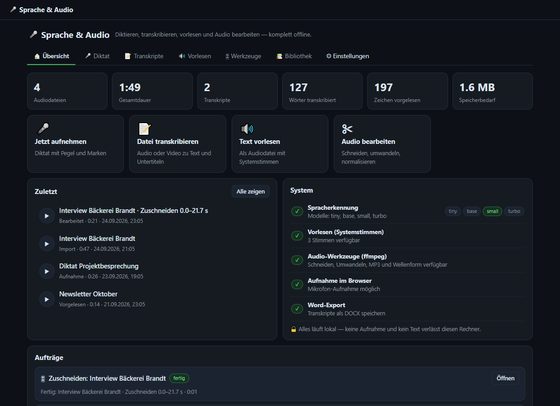
Task: Play the Newsletter Oktober audio
Action: click(47, 299)
